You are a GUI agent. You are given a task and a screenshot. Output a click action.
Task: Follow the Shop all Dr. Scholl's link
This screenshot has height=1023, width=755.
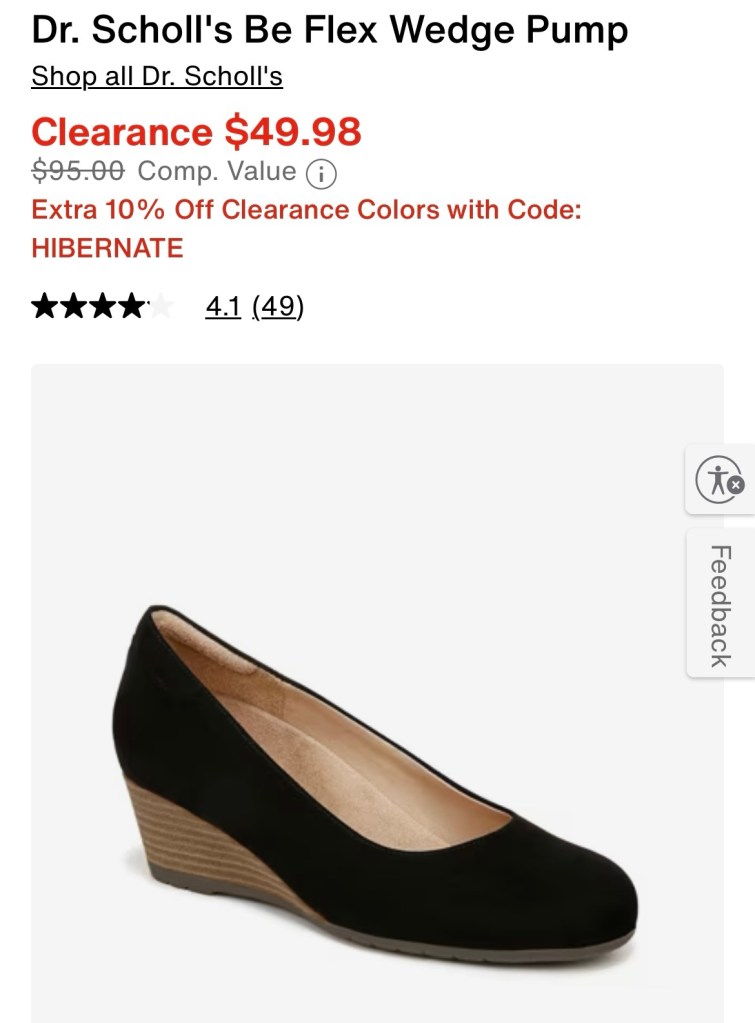tap(157, 76)
